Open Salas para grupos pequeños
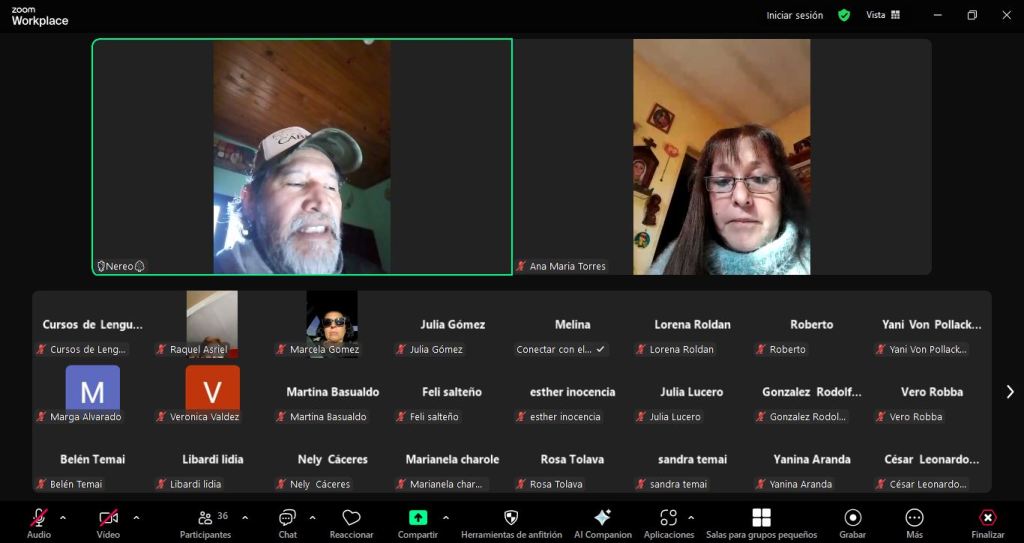Image resolution: width=1024 pixels, height=543 pixels. pos(761,522)
